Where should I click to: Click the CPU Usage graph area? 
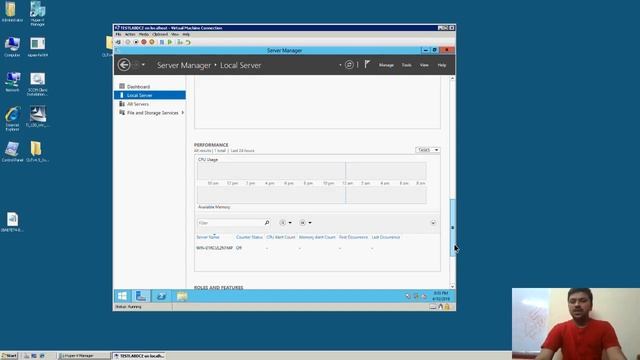[x=312, y=171]
